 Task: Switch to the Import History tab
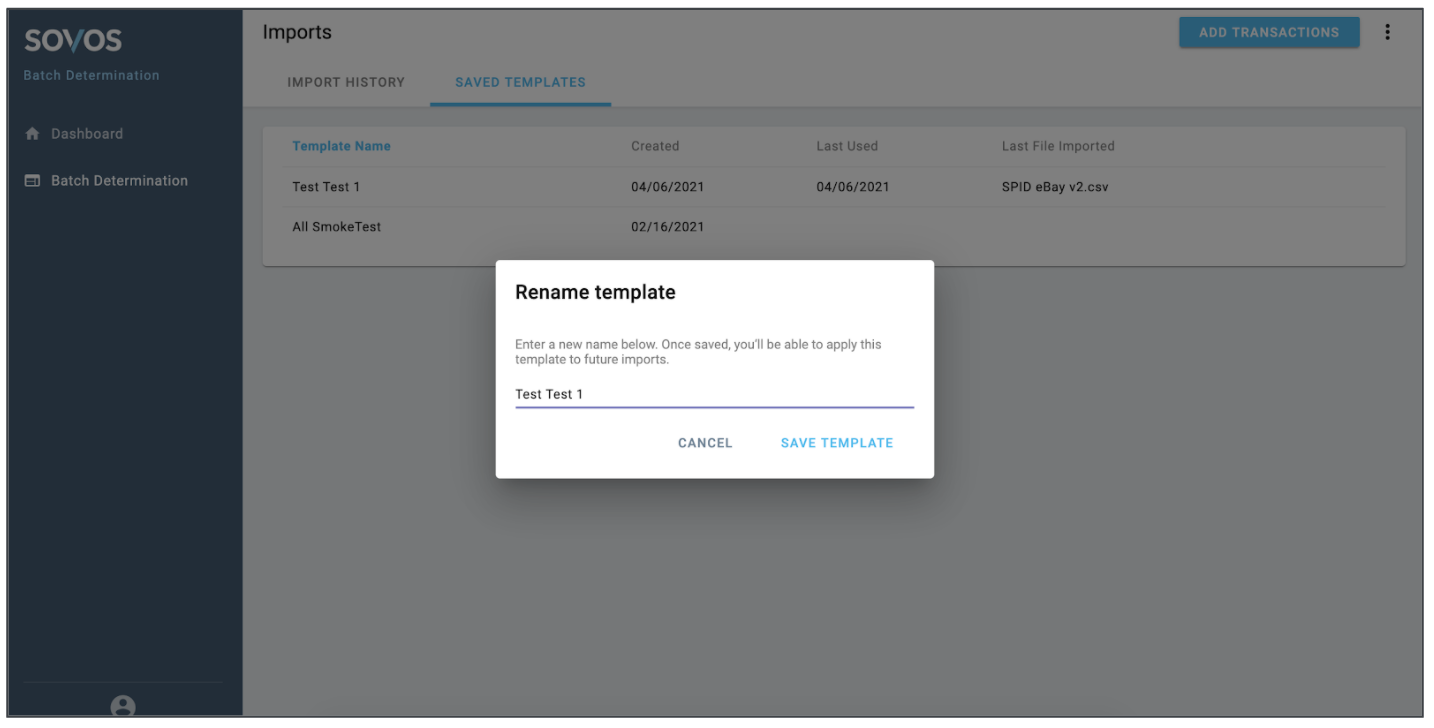pyautogui.click(x=346, y=82)
